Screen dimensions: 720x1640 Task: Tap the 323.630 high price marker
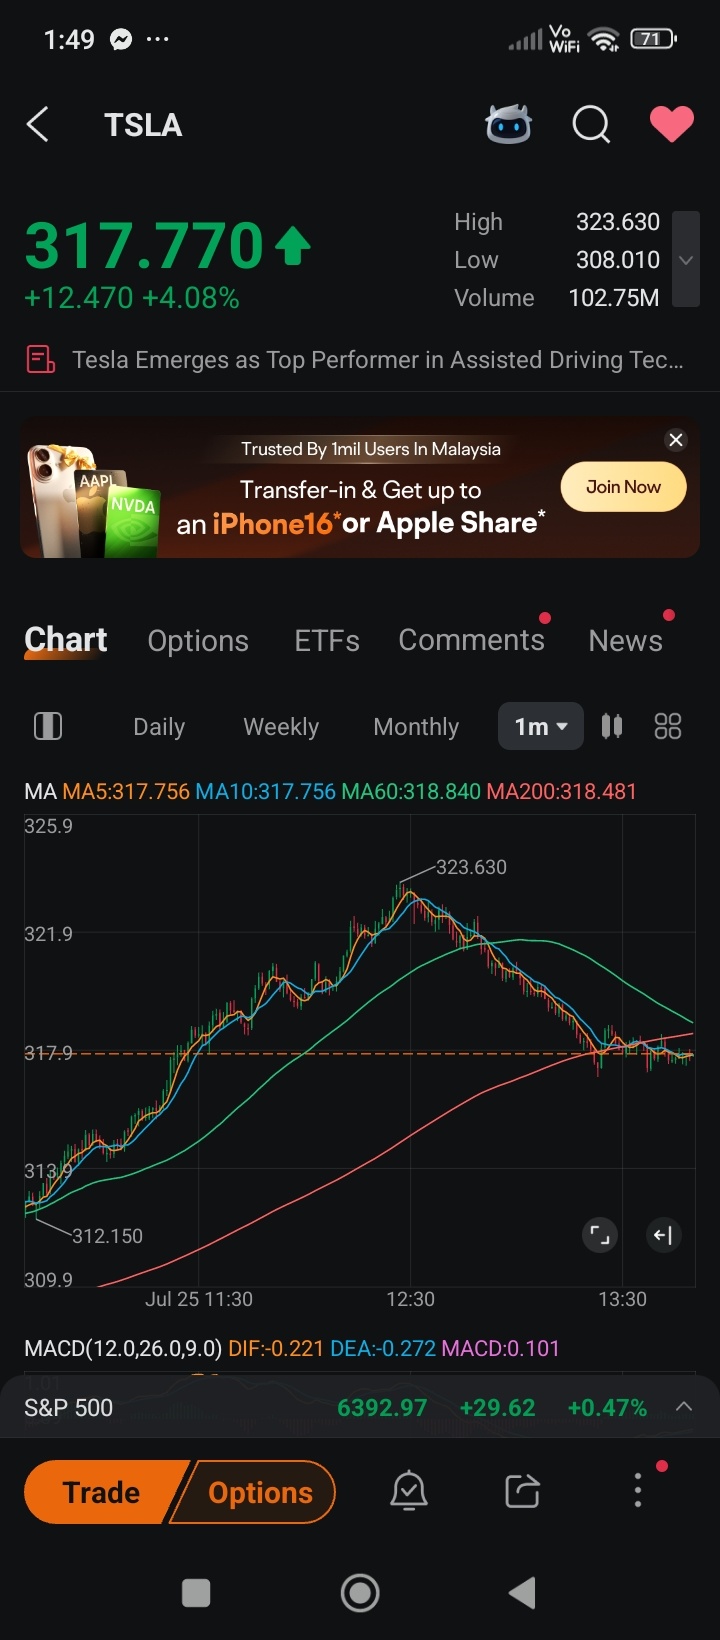pyautogui.click(x=471, y=867)
